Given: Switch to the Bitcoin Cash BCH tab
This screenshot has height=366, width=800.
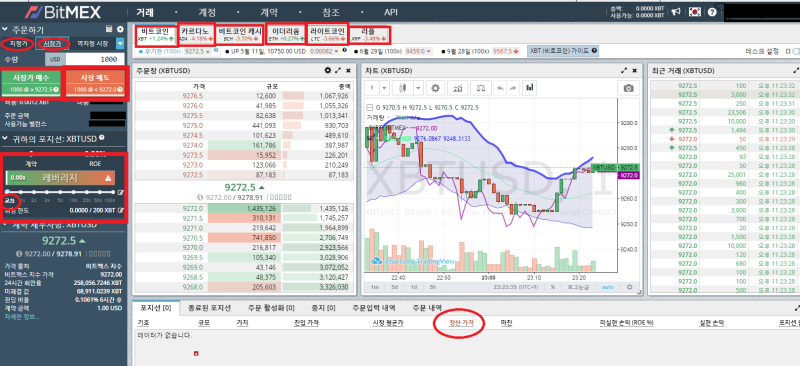Looking at the screenshot, I should point(240,34).
